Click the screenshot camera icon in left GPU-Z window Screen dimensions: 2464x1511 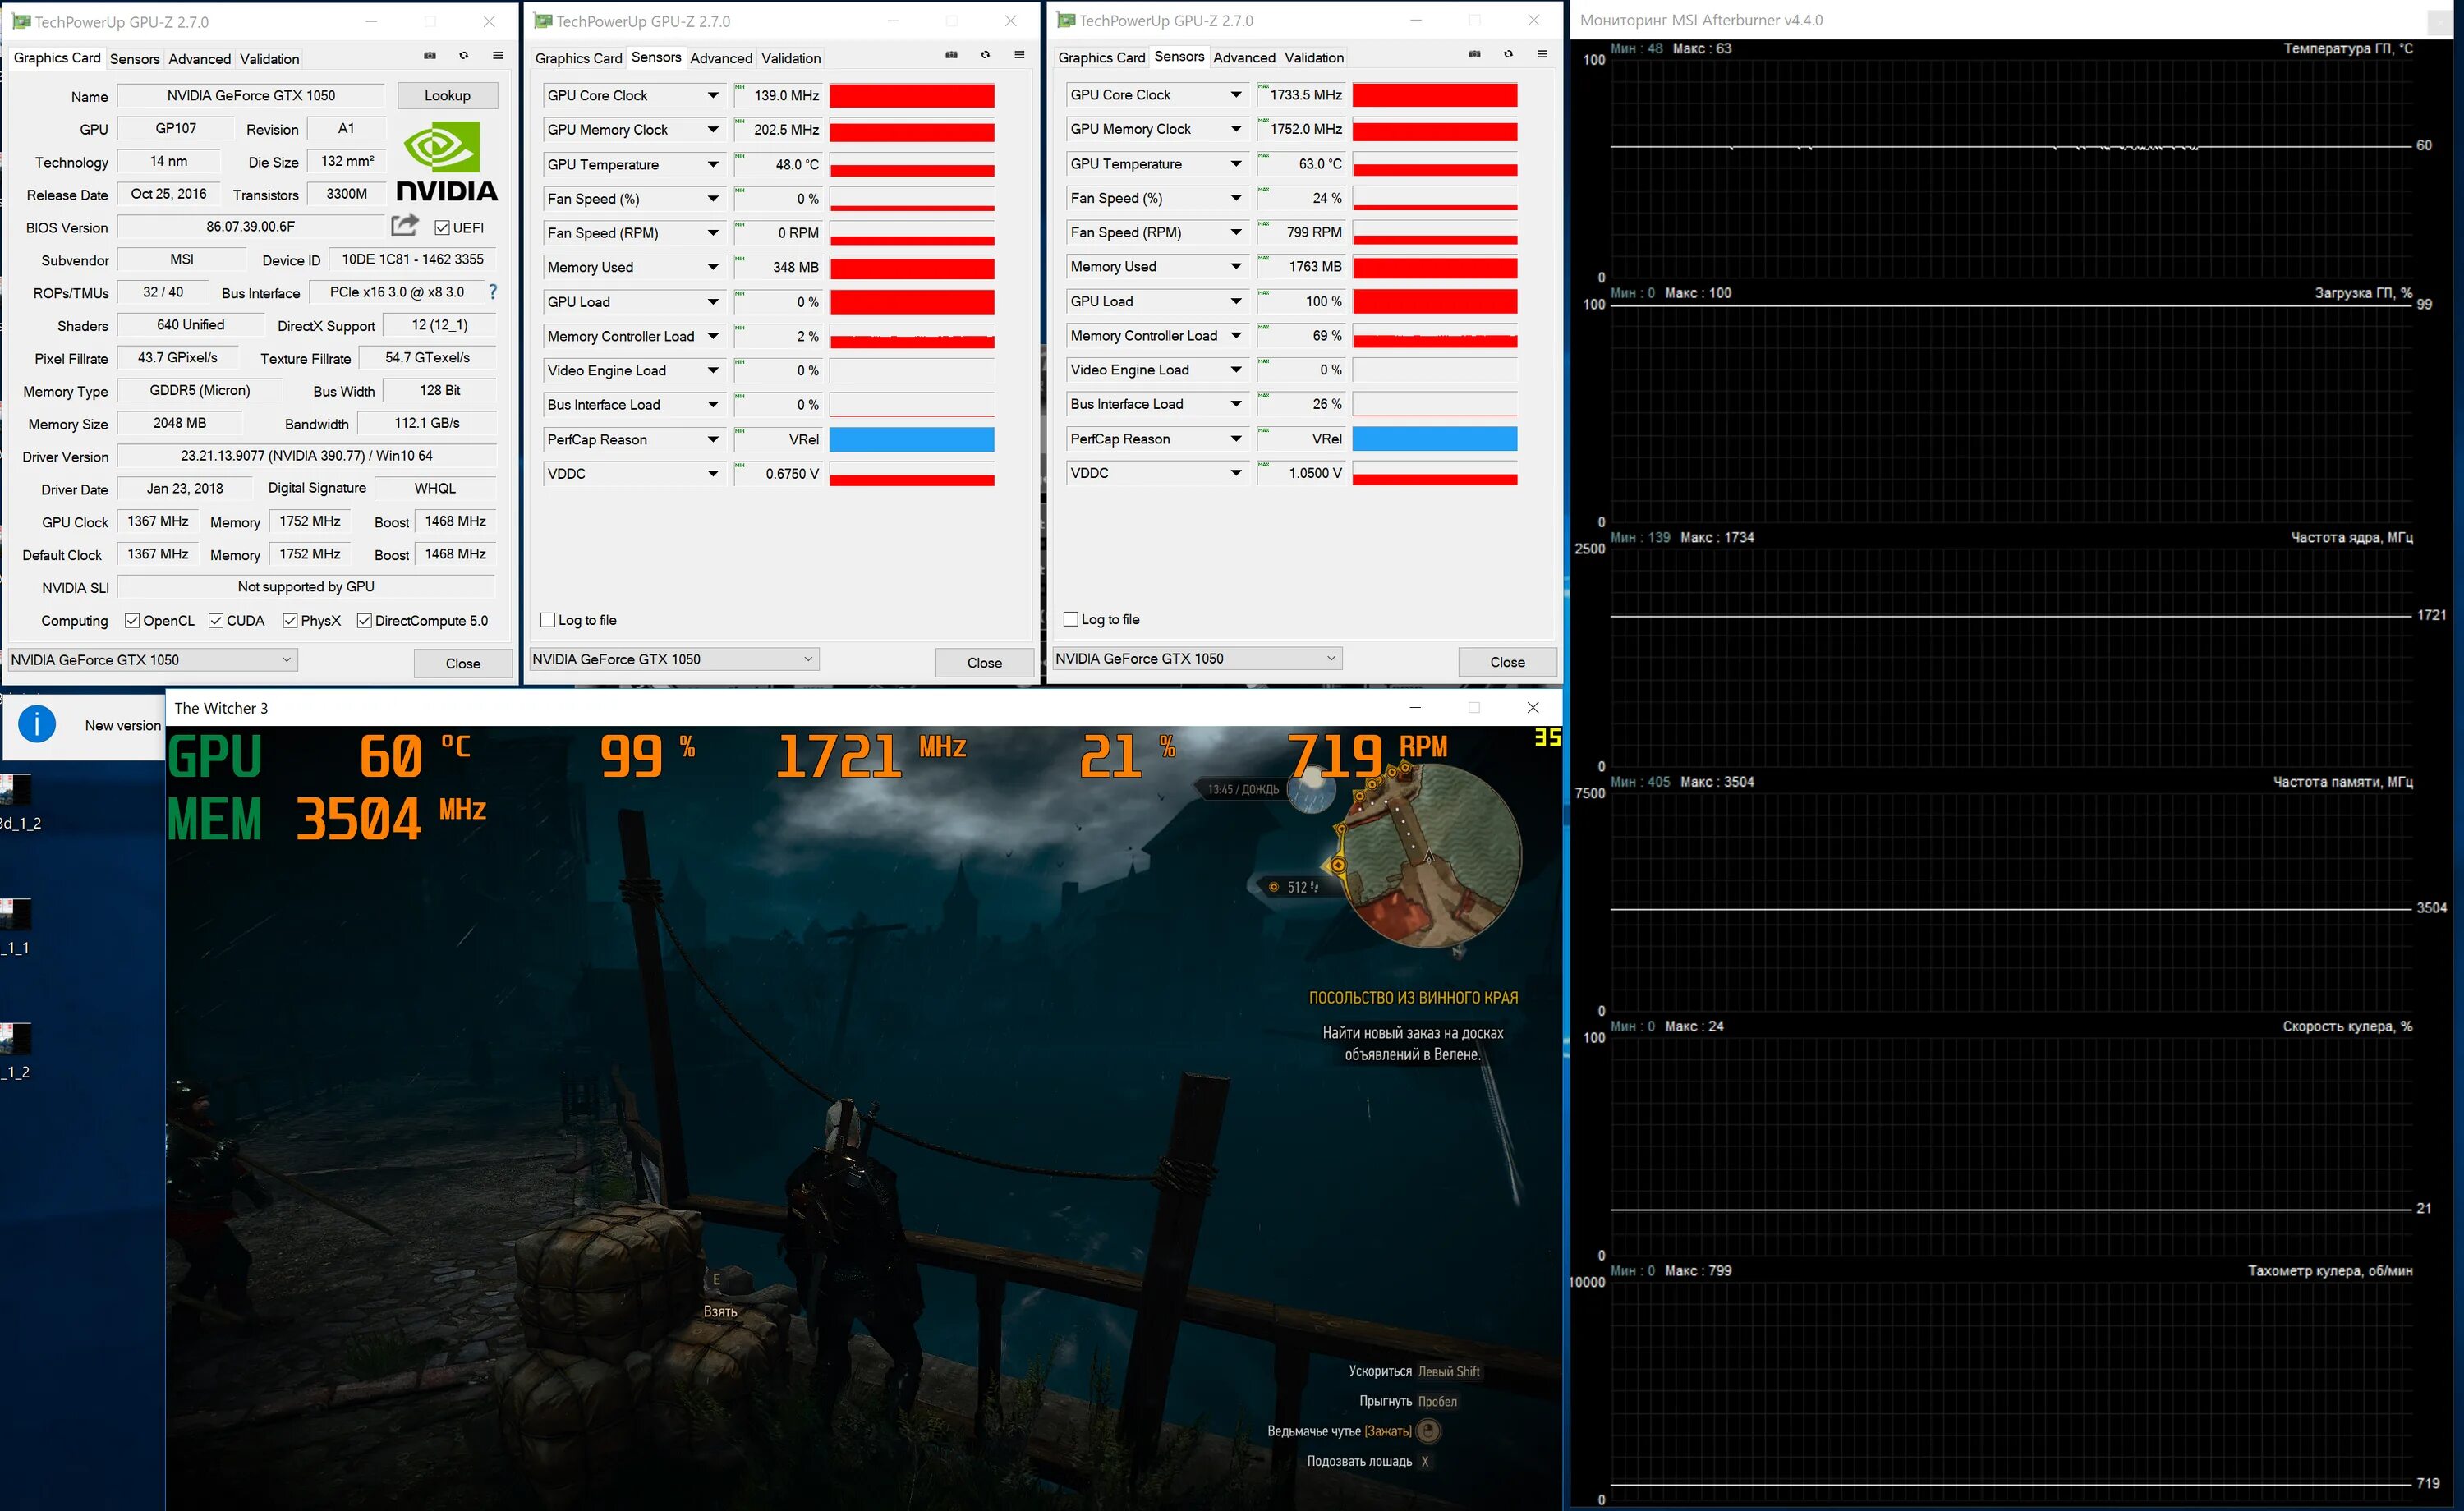point(430,56)
